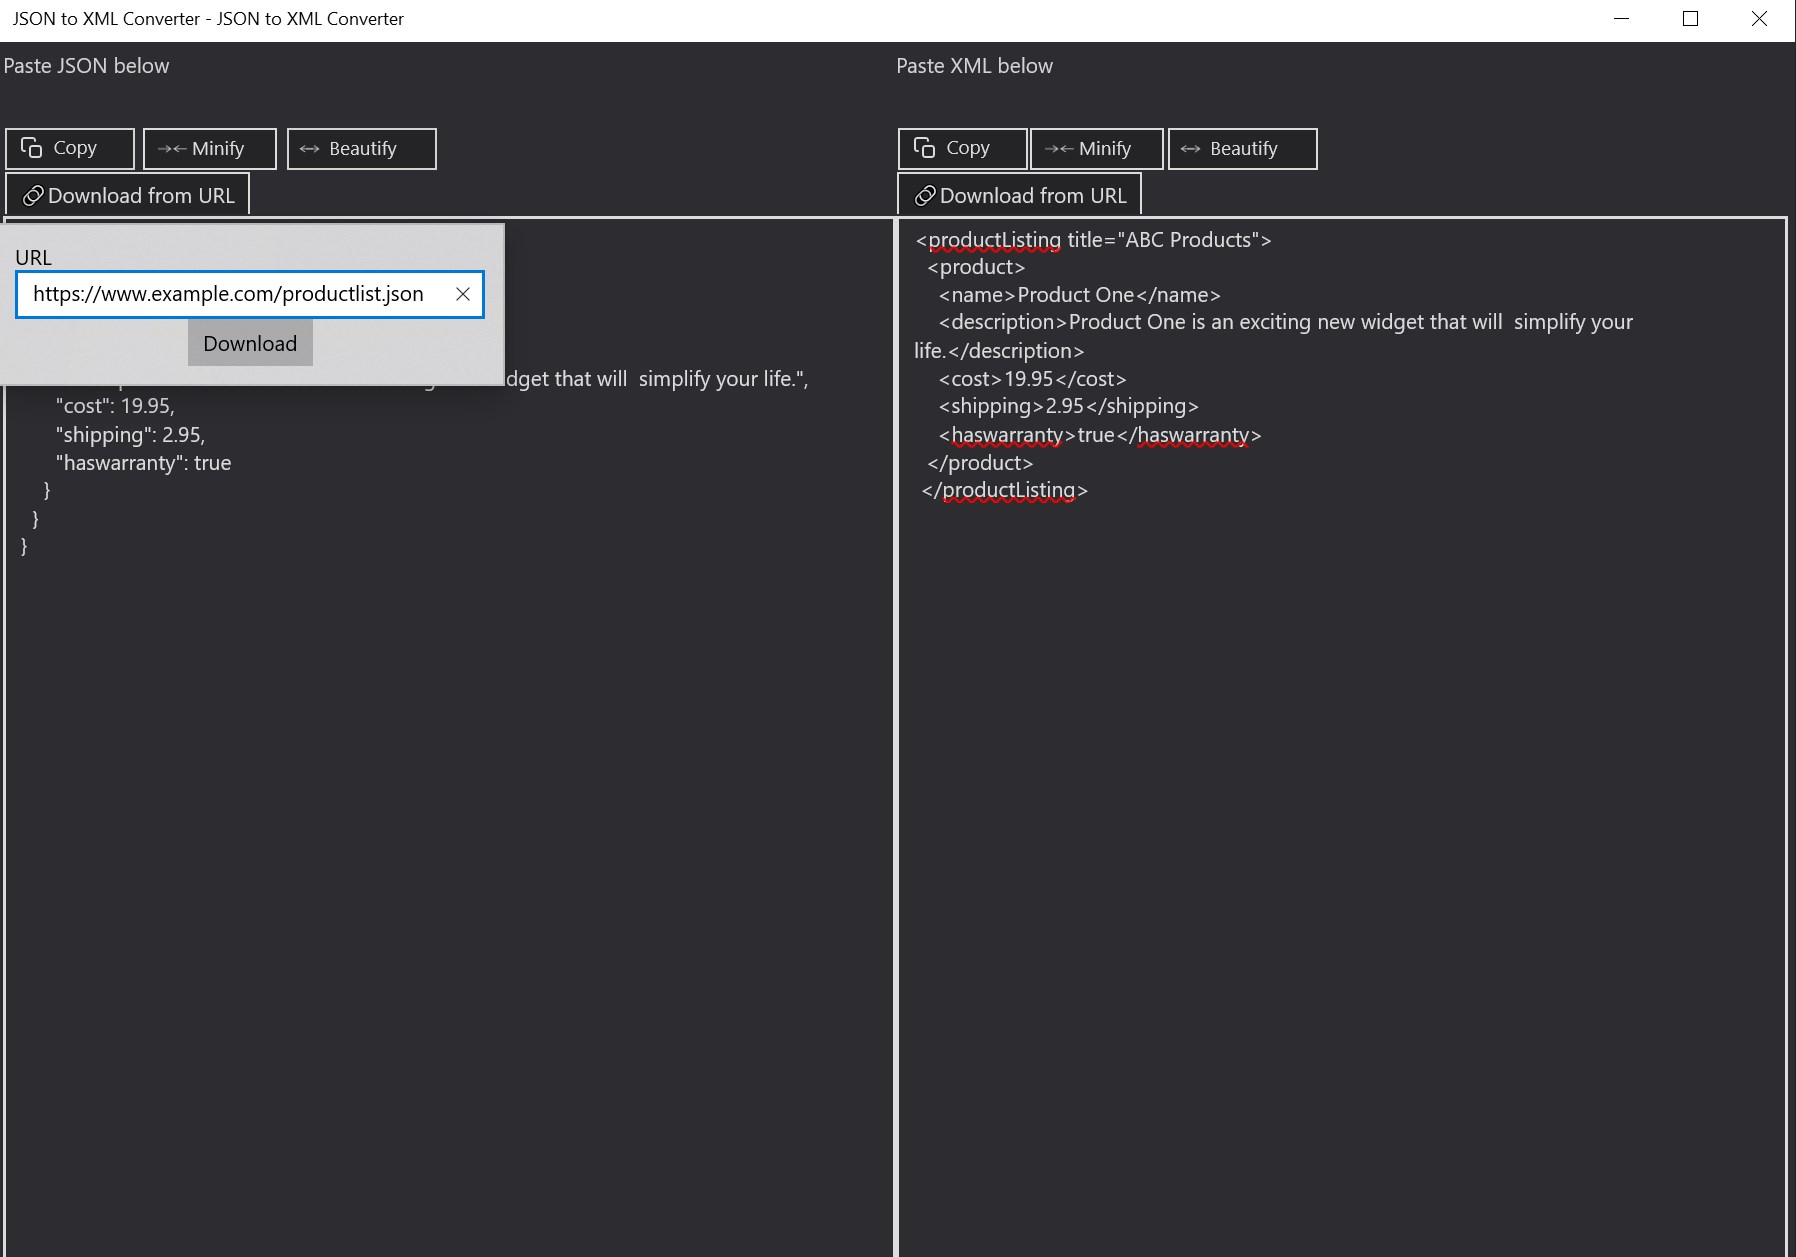Click the link icon on JSON Download from URL
Viewport: 1796px width, 1257px height.
[33, 196]
